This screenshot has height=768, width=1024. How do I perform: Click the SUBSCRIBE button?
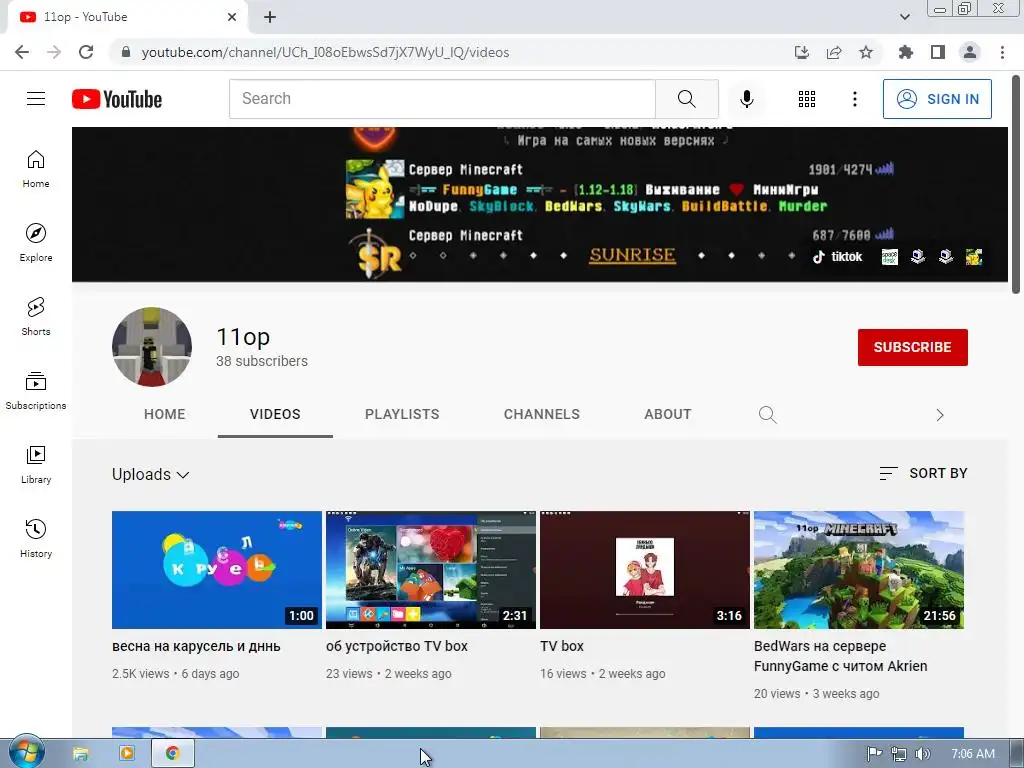coord(912,347)
